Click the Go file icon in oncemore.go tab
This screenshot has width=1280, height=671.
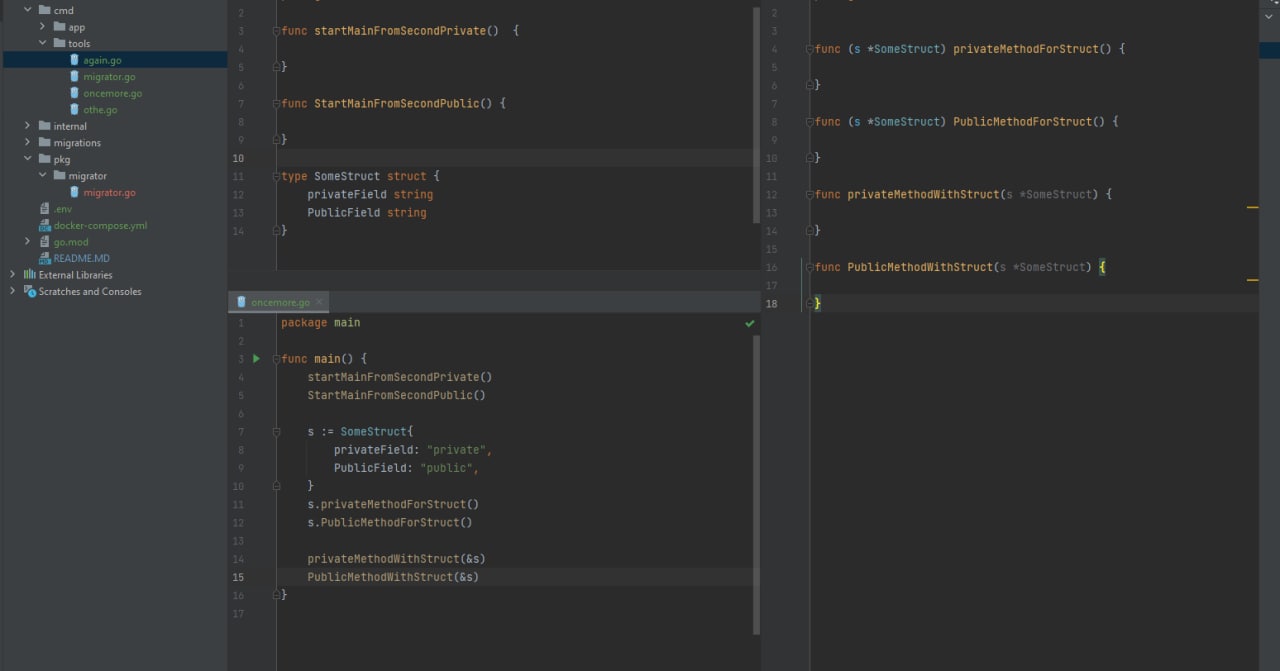tap(241, 301)
